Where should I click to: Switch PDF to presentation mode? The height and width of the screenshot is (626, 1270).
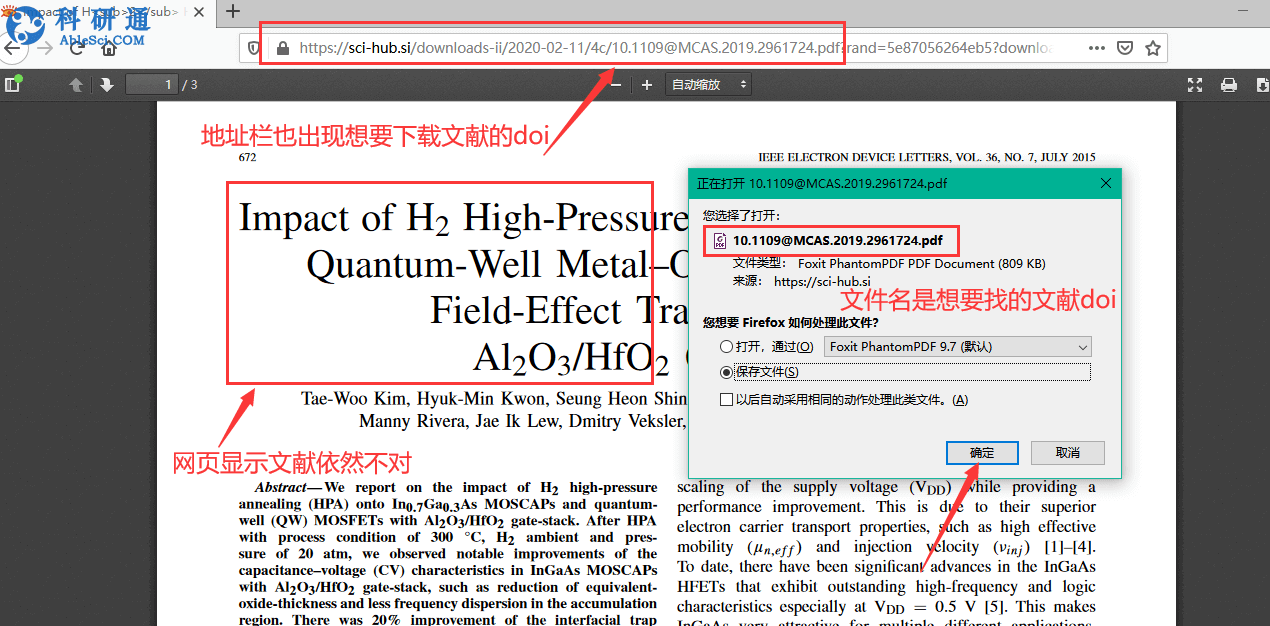(1195, 85)
